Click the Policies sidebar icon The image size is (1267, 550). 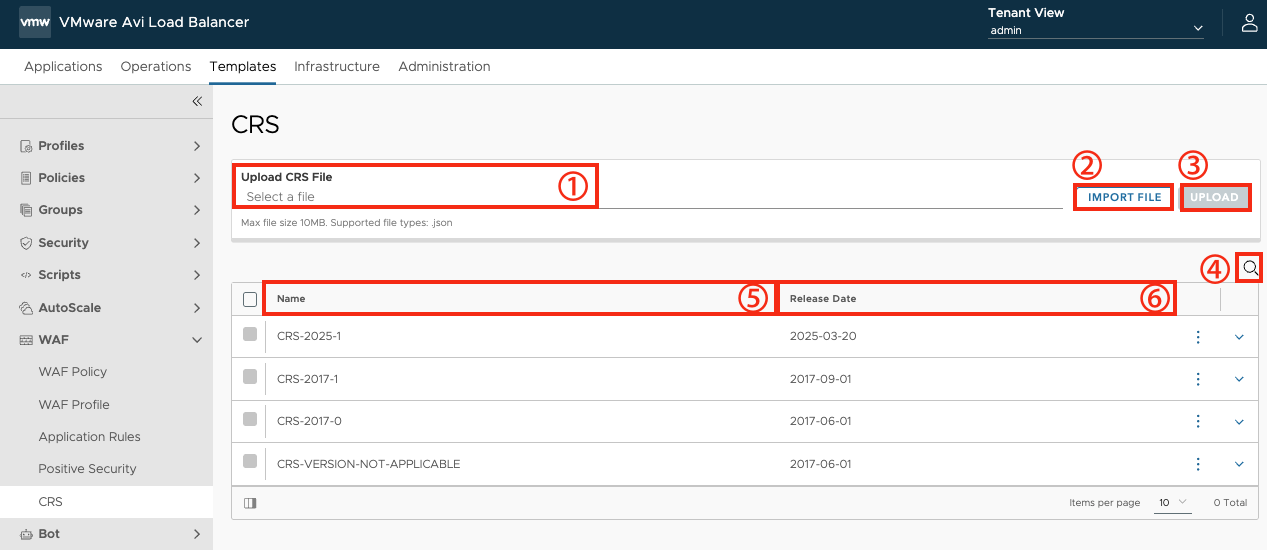coord(27,178)
